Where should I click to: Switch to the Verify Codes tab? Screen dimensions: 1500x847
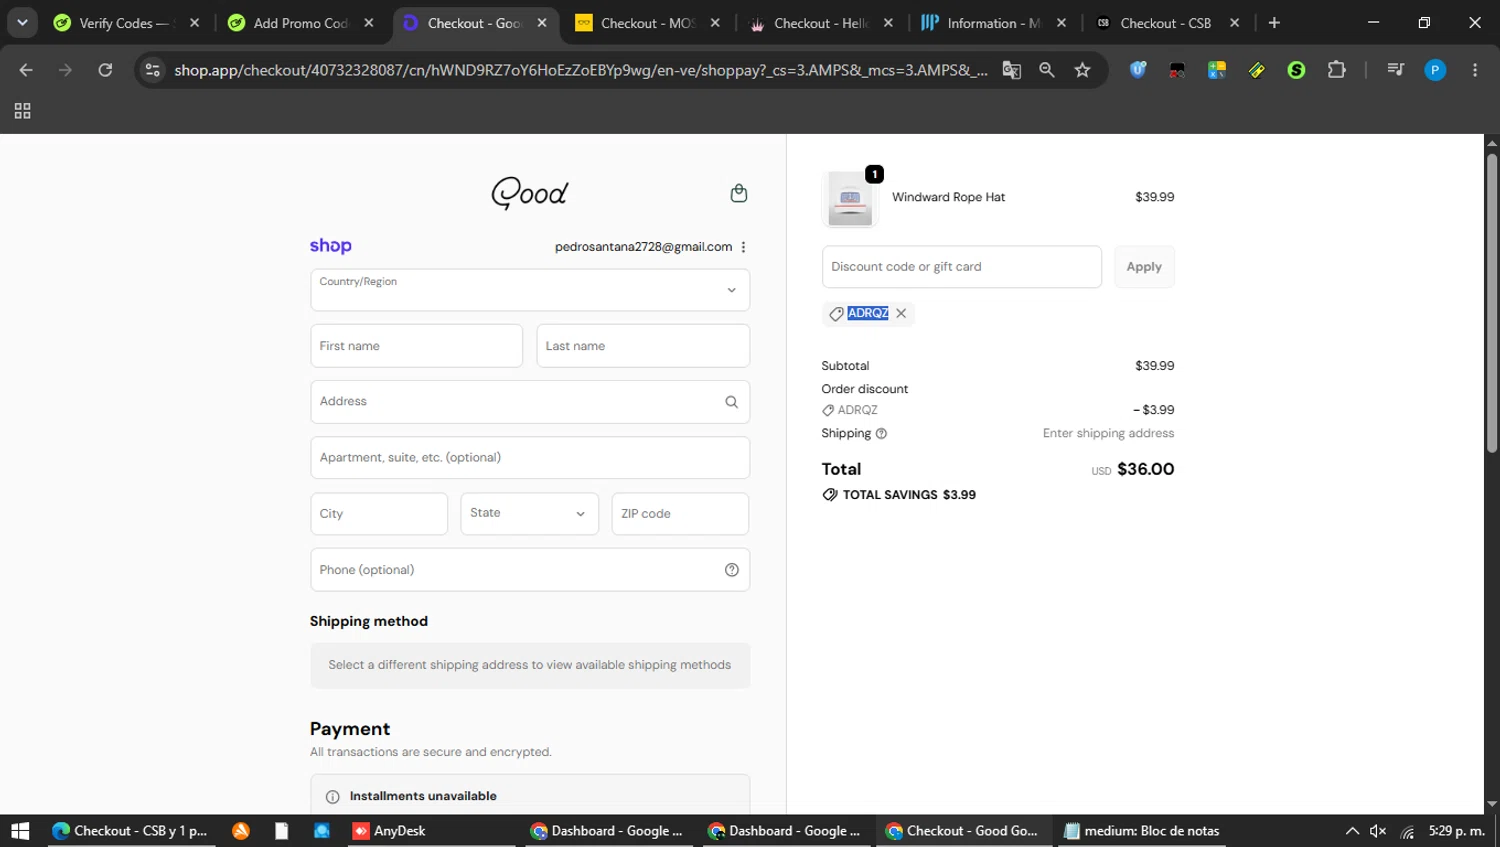127,23
